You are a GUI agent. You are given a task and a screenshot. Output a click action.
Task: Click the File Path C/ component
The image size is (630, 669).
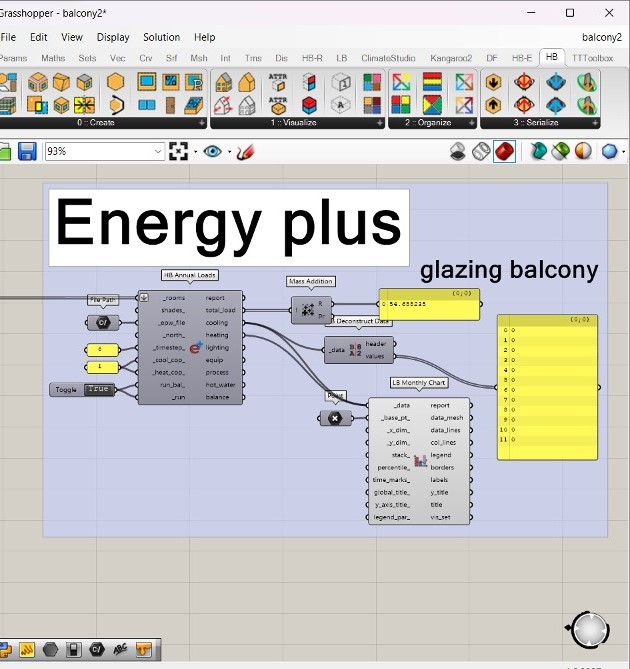[x=102, y=323]
